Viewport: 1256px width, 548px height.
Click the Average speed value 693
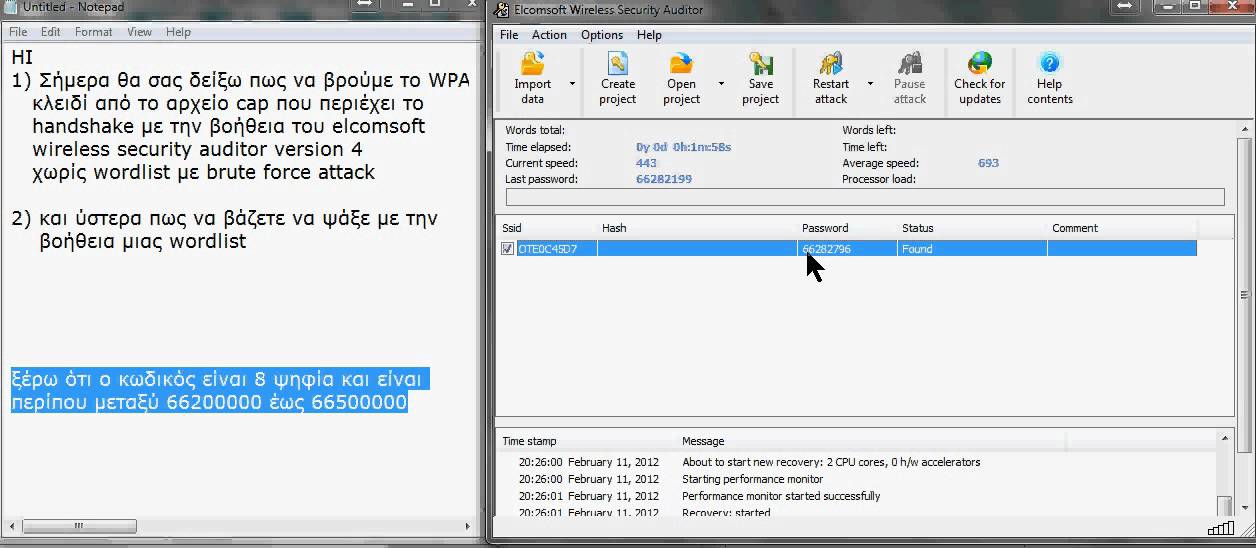(x=988, y=163)
